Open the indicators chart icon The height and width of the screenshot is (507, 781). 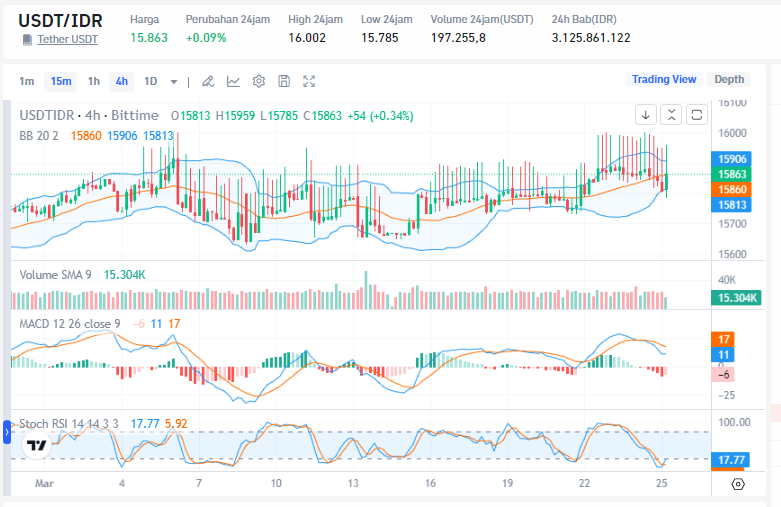[233, 81]
